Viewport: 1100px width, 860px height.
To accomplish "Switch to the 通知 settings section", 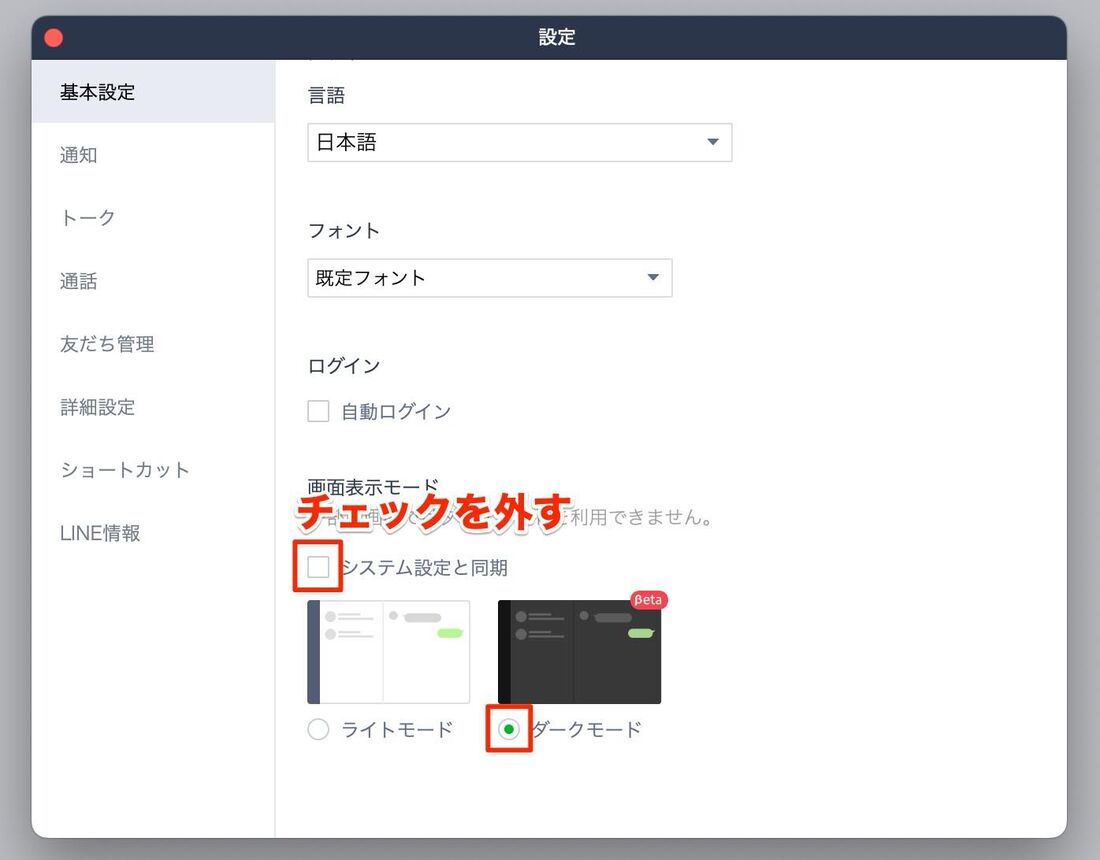I will (x=78, y=155).
